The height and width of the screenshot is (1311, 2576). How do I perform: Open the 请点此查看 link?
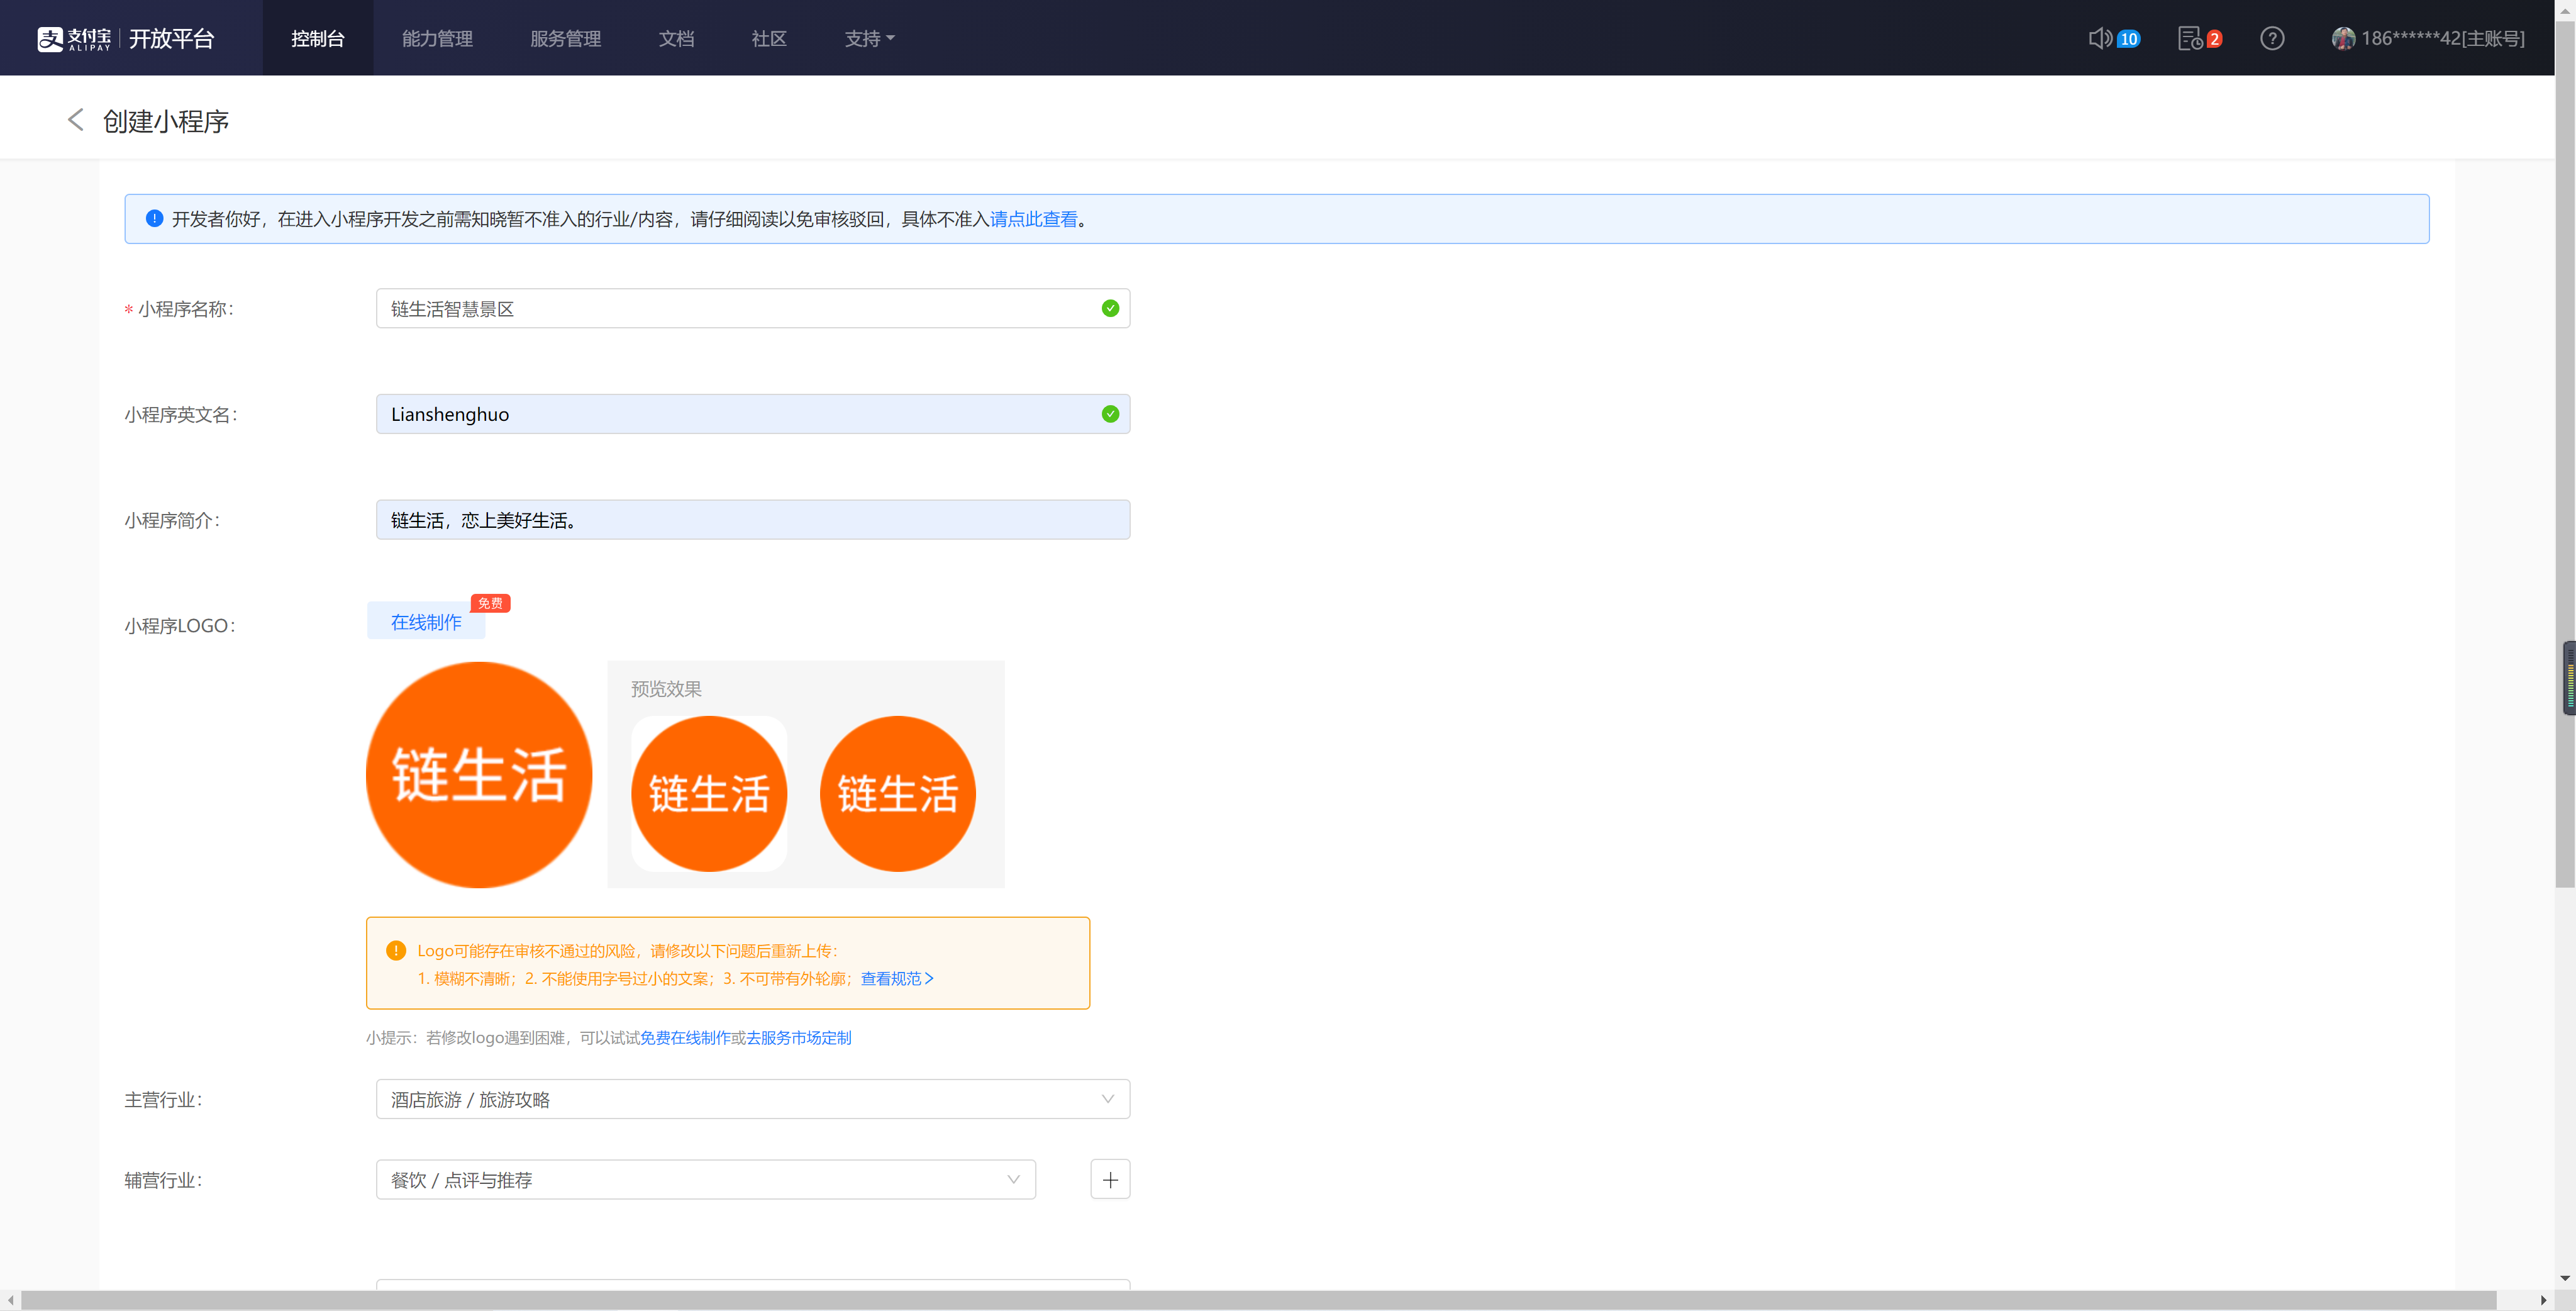point(1033,219)
